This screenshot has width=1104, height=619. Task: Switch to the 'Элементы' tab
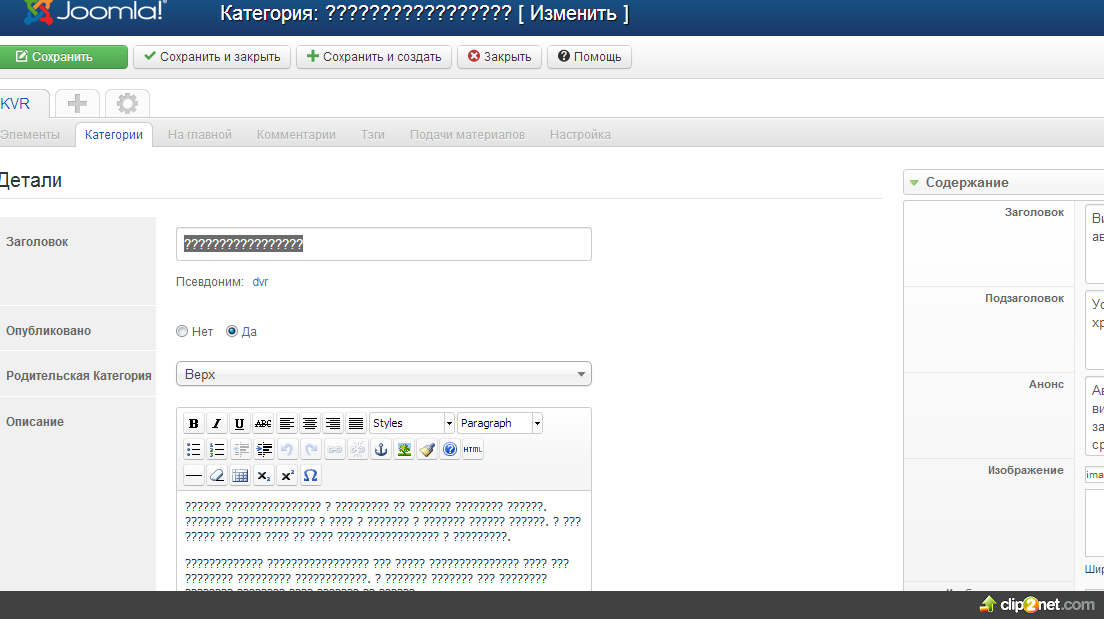click(30, 135)
